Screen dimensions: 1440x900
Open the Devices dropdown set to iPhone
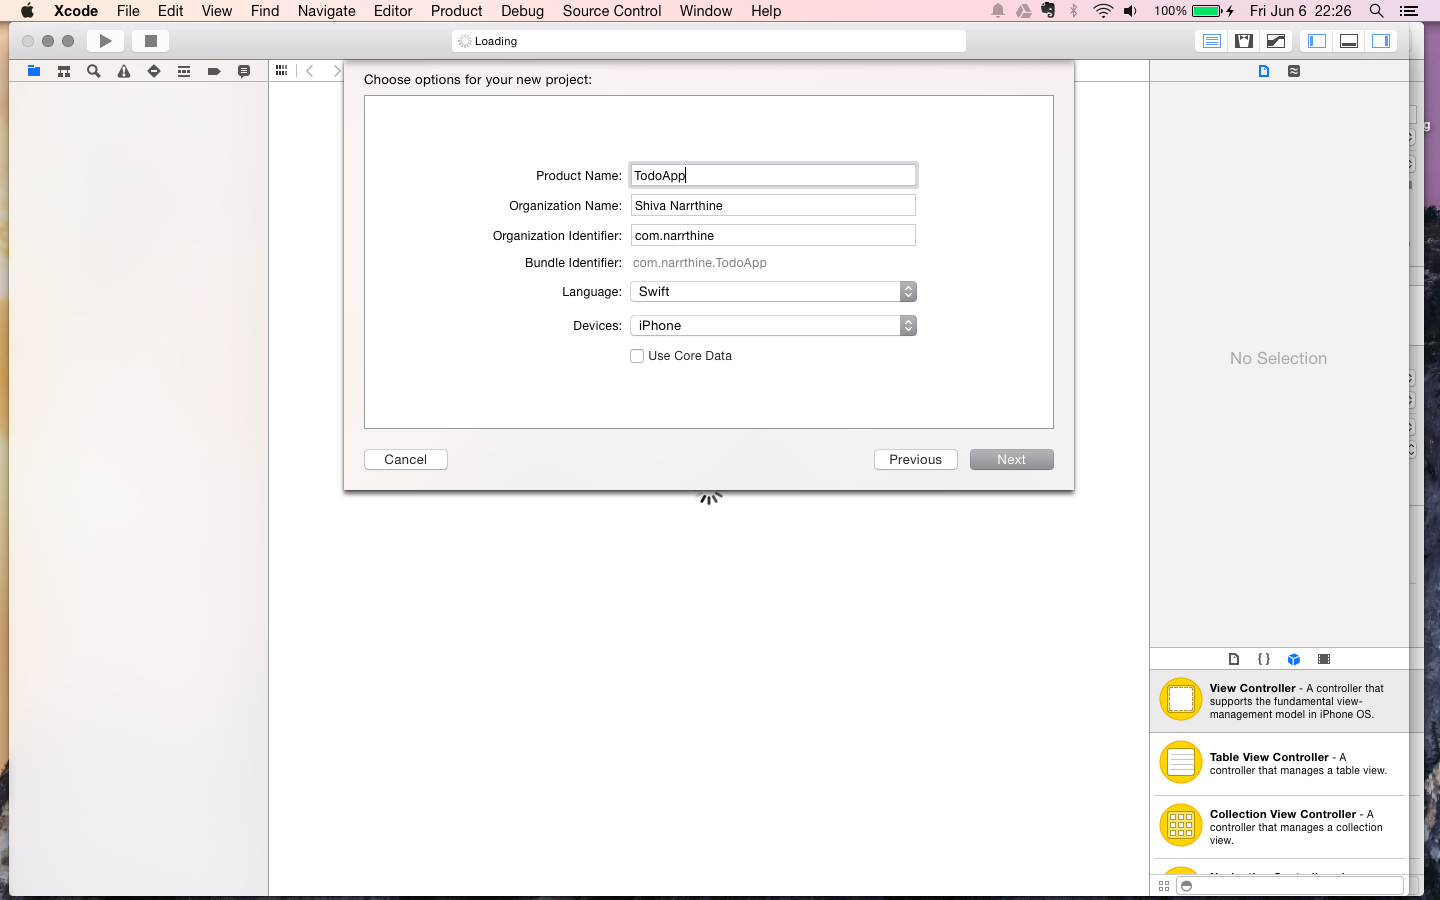[773, 326]
